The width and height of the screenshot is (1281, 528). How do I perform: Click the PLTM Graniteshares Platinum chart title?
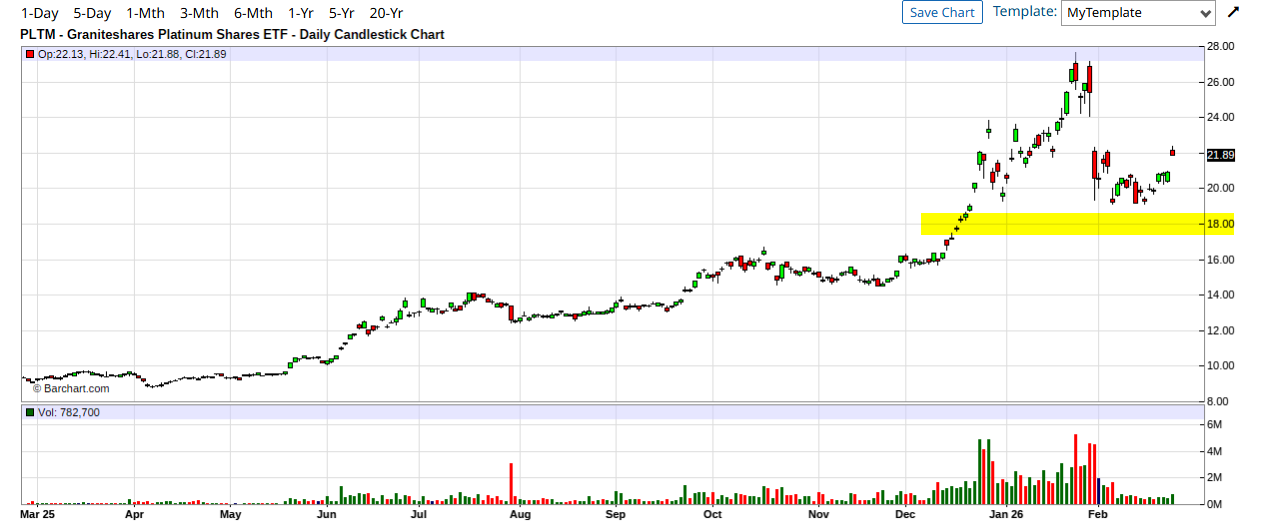pyautogui.click(x=232, y=34)
